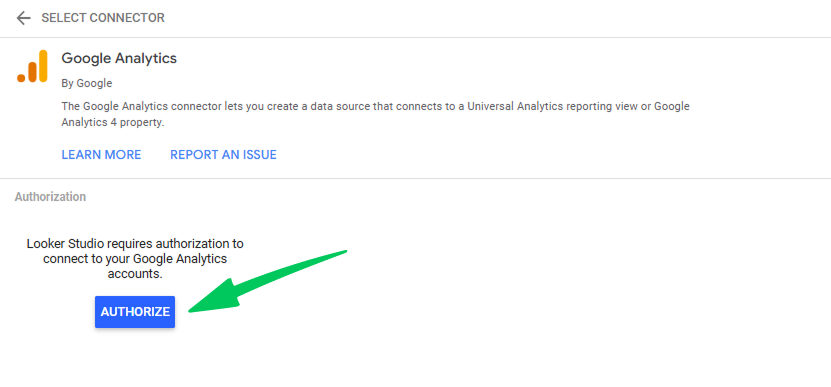Viewport: 831px width, 387px height.
Task: Click the word "accounts." above AUTHORIZE
Action: [x=135, y=275]
